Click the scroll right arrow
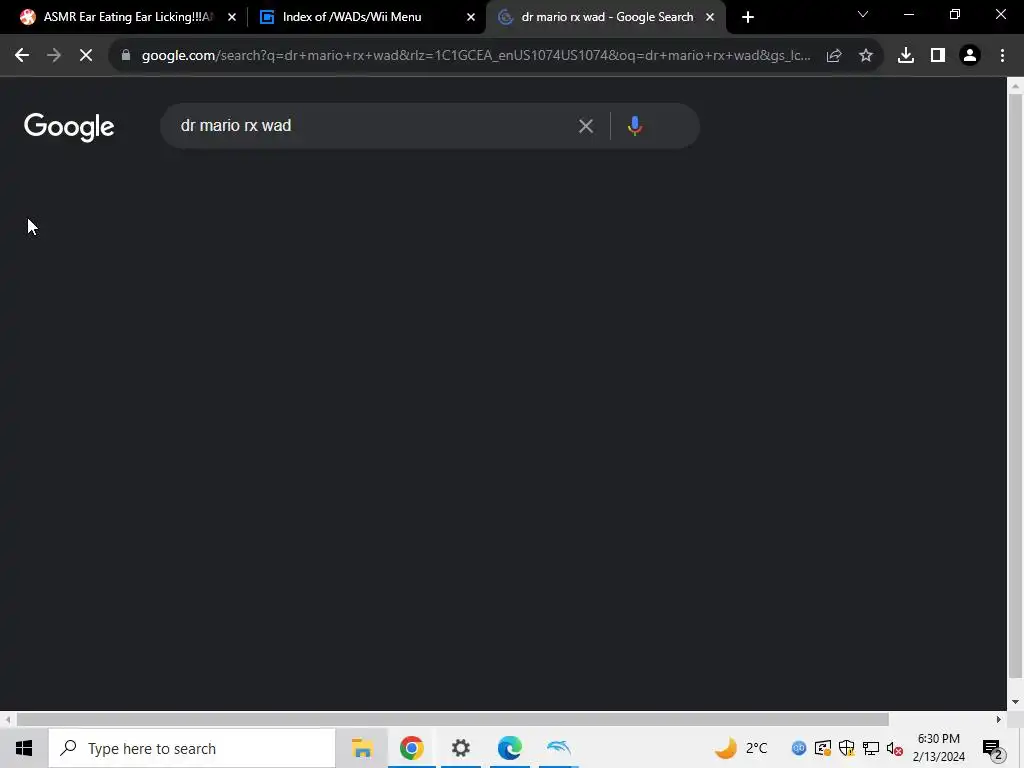The image size is (1024, 768). click(999, 720)
